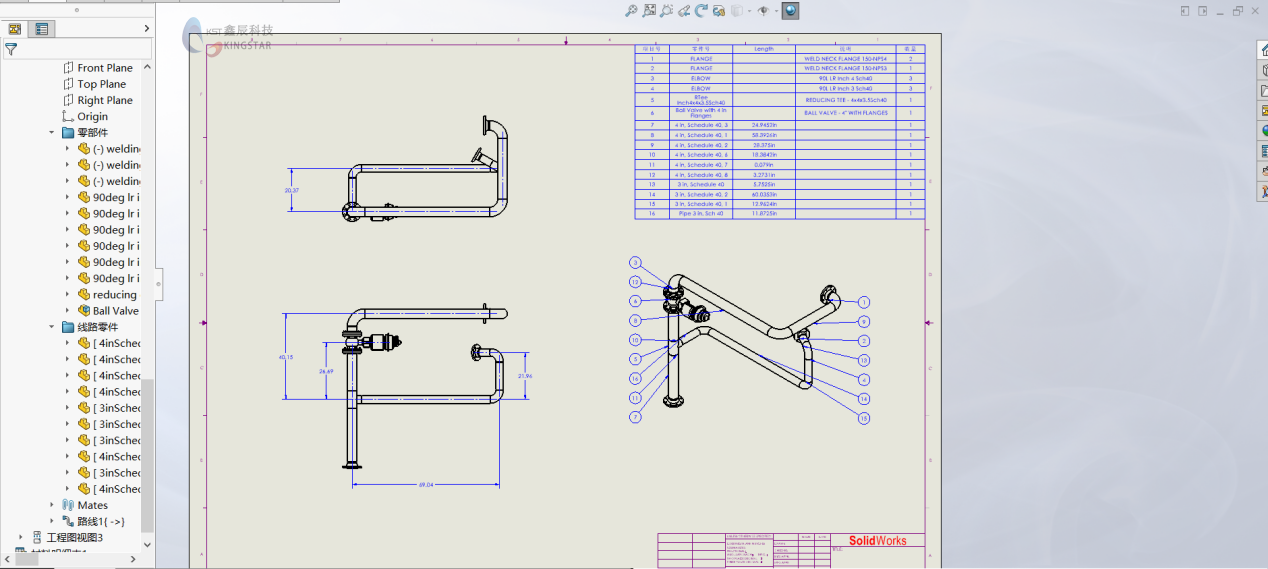
Task: Open the Display Style dropdown arrow
Action: [x=749, y=11]
